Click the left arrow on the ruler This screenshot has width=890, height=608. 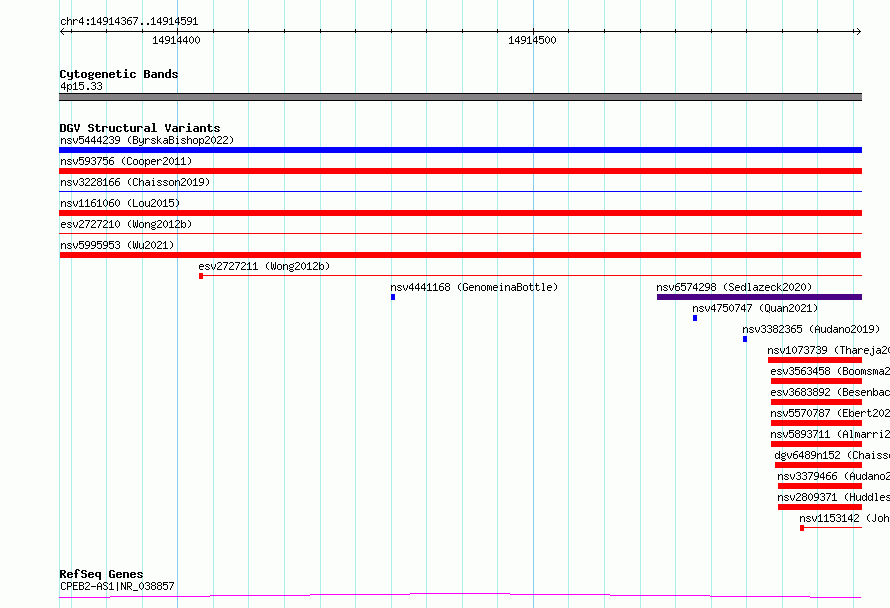[x=63, y=31]
